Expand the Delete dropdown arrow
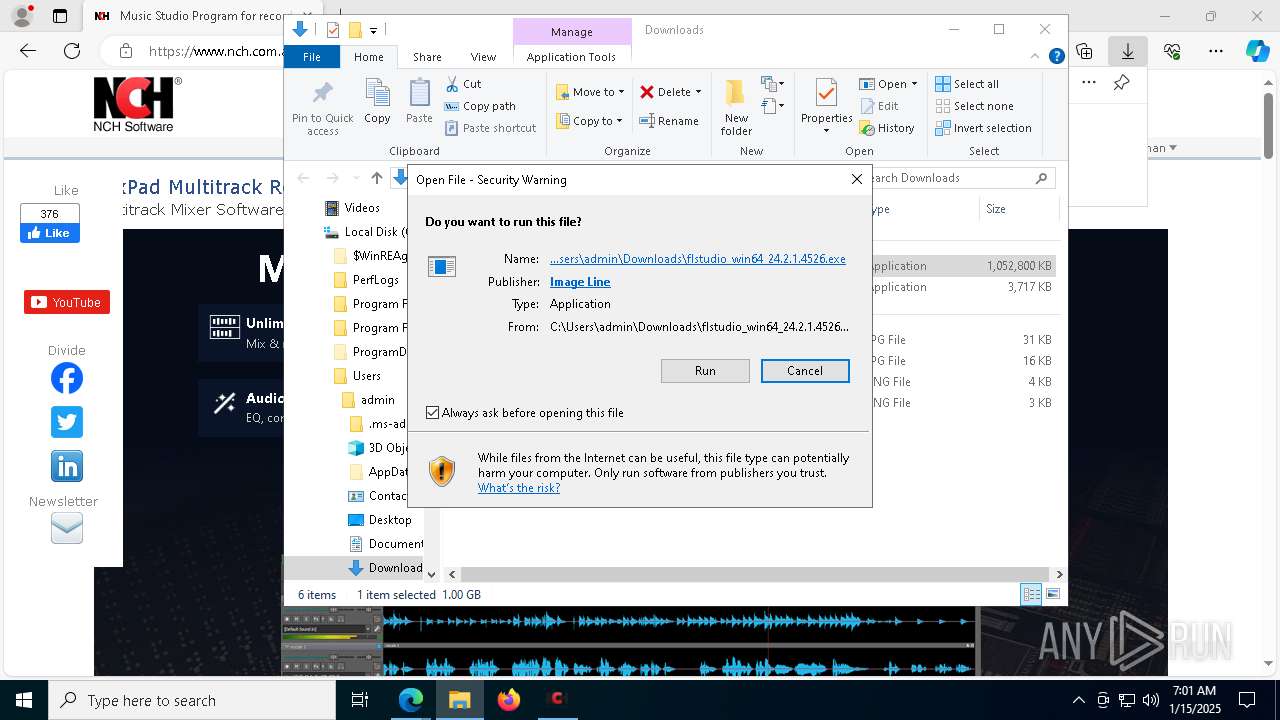This screenshot has height=720, width=1280. [698, 92]
